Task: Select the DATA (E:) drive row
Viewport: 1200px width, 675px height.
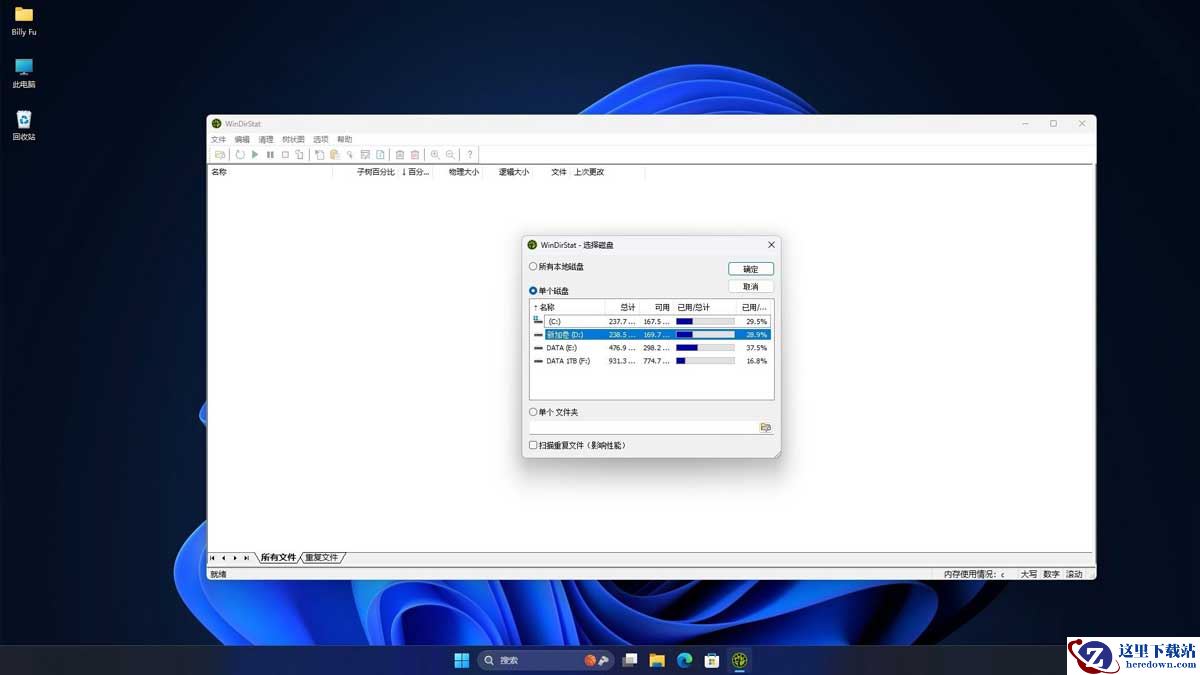Action: 652,347
